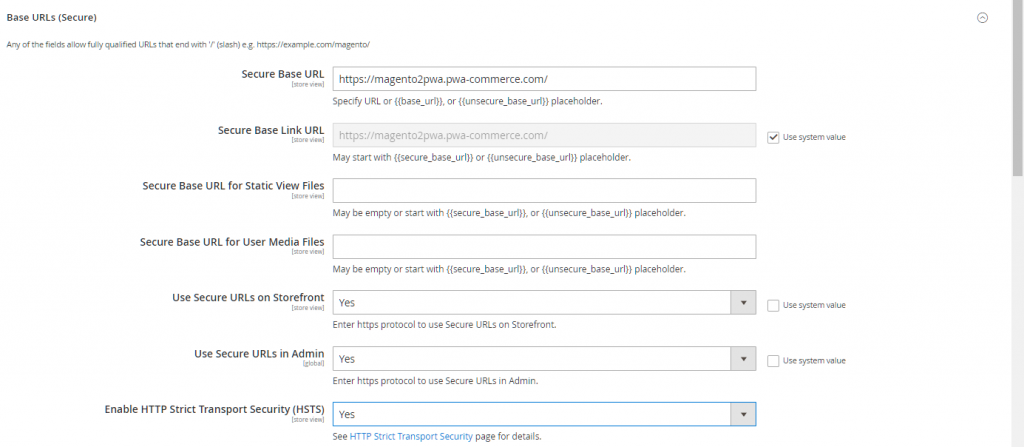The width and height of the screenshot is (1024, 447).
Task: Click dropdown arrow for Admin secure URLs
Action: coord(743,359)
